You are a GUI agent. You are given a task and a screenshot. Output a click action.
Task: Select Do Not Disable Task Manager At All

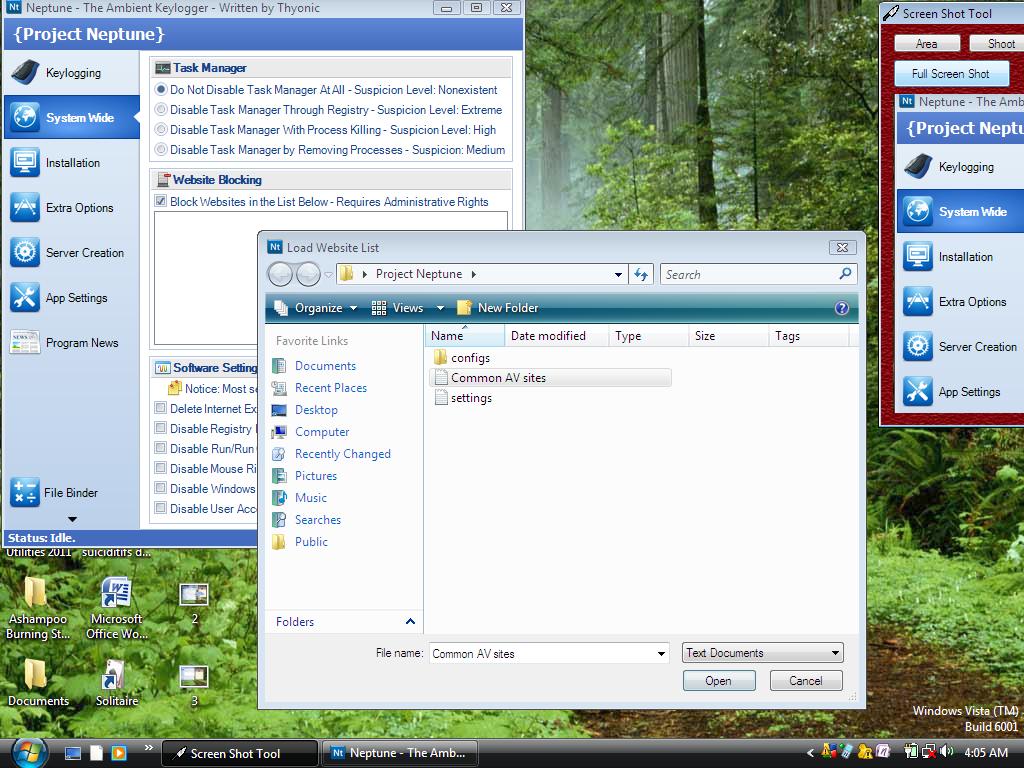point(161,89)
